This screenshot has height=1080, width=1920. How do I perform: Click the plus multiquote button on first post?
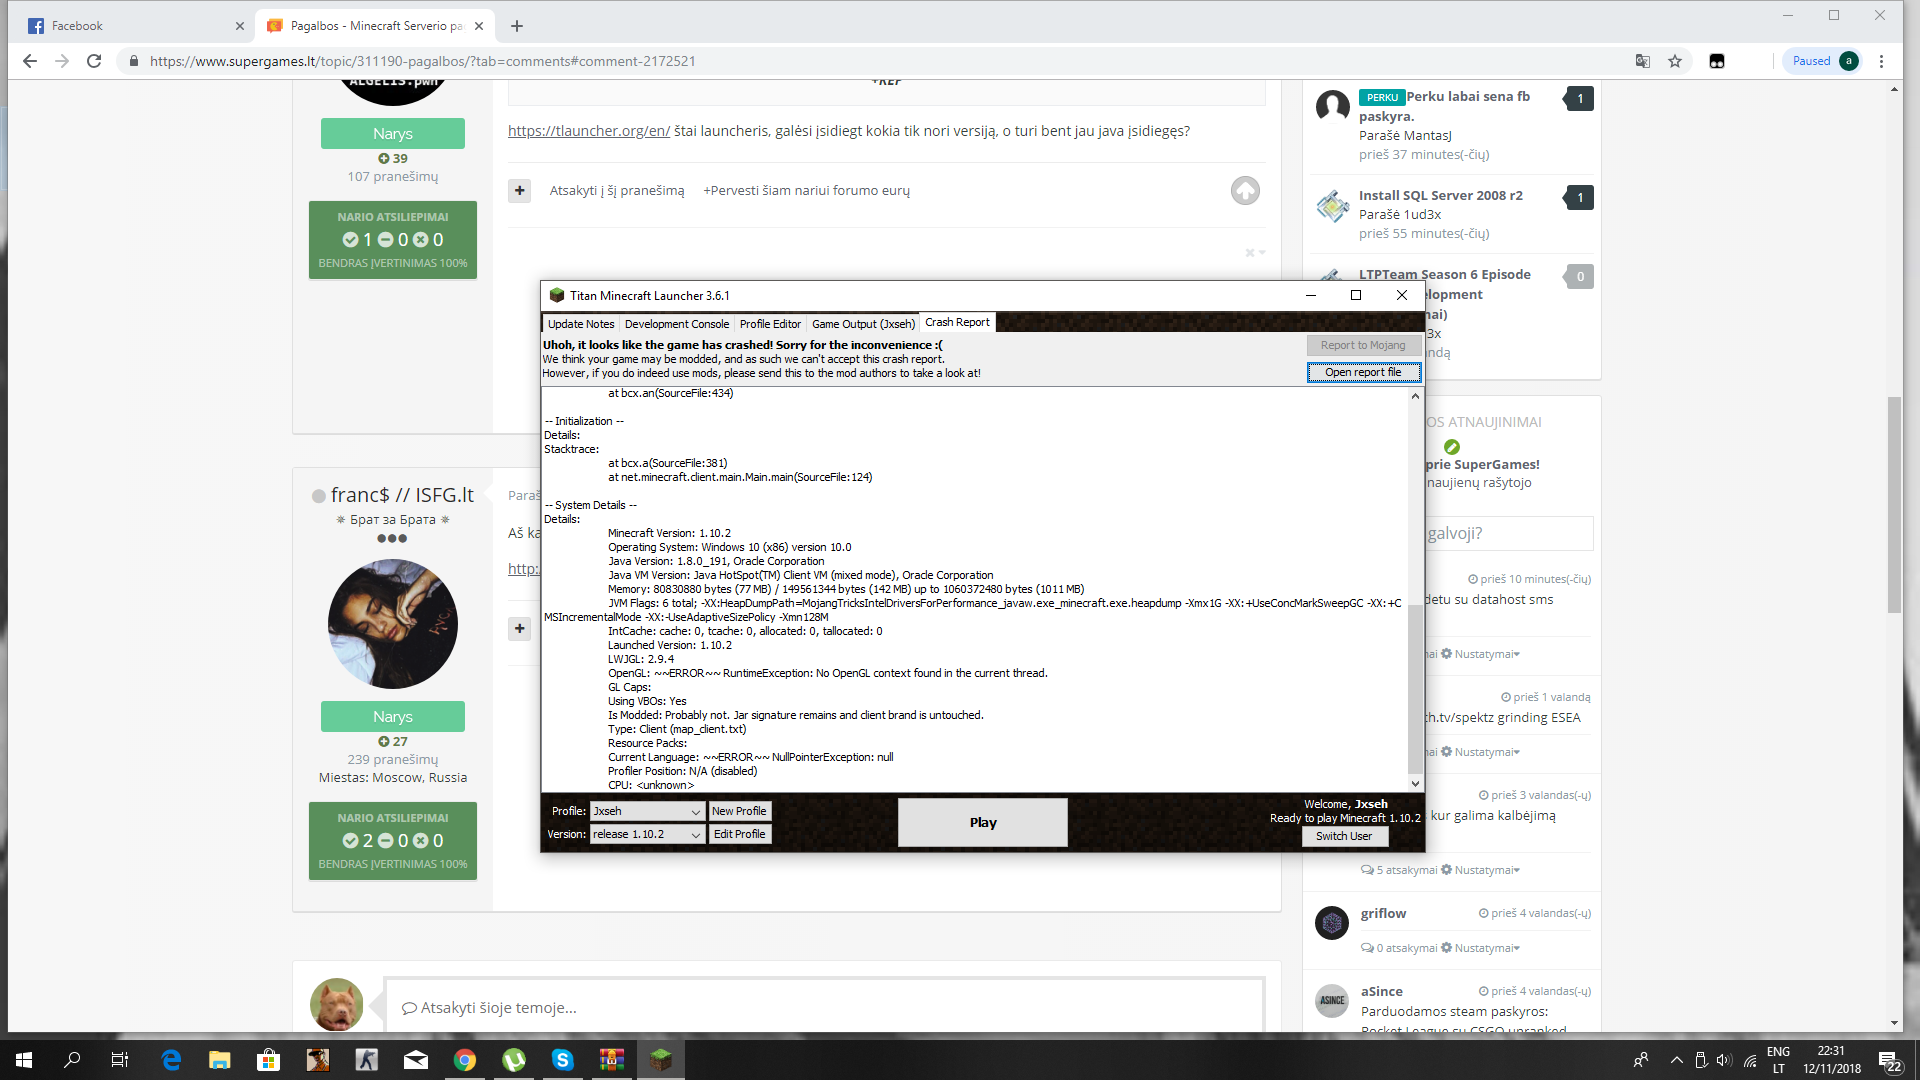(519, 190)
